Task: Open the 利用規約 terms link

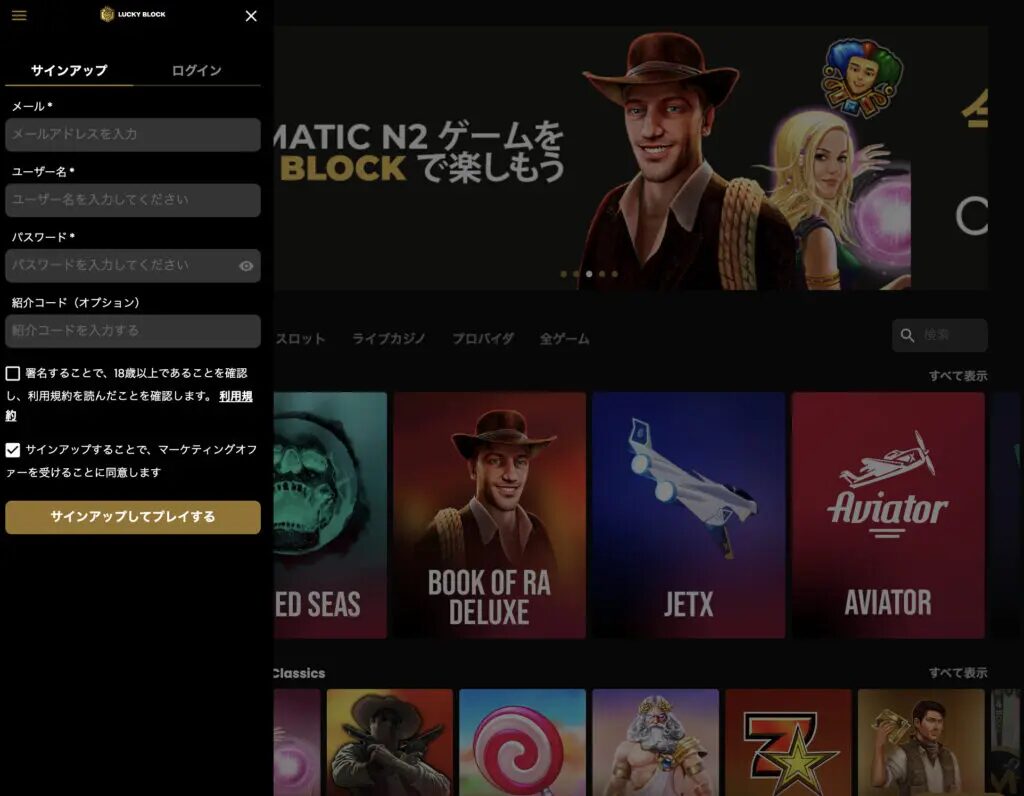Action: [x=236, y=396]
